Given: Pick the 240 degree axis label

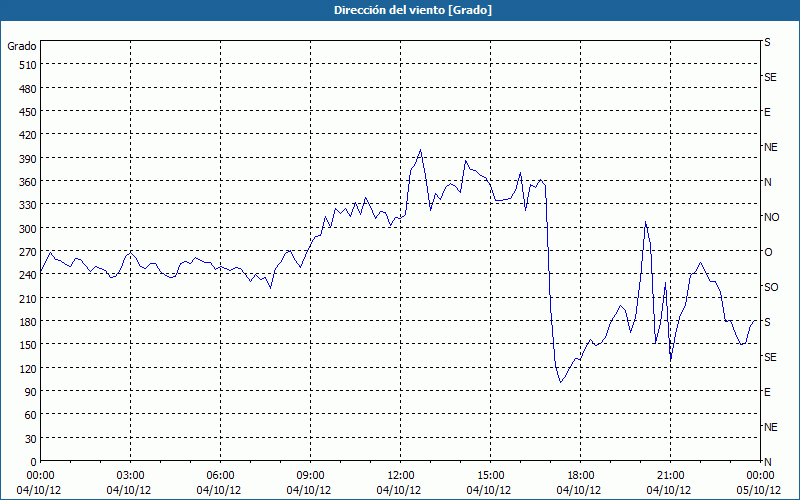Looking at the screenshot, I should [29, 275].
